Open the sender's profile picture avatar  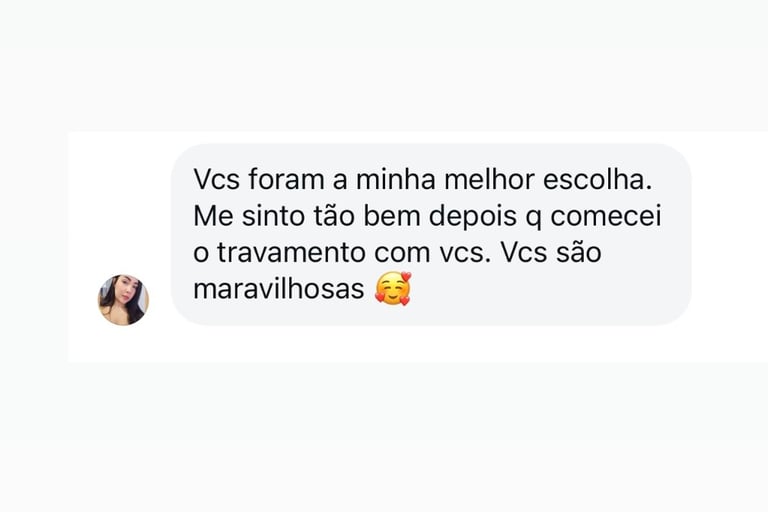123,300
